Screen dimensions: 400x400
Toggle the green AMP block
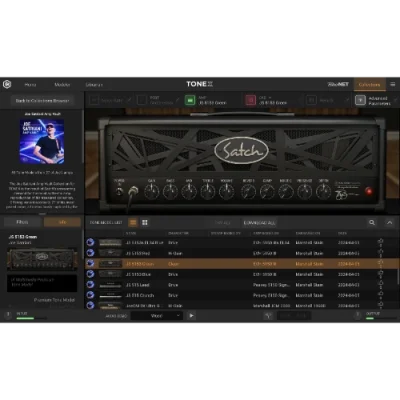[190, 100]
